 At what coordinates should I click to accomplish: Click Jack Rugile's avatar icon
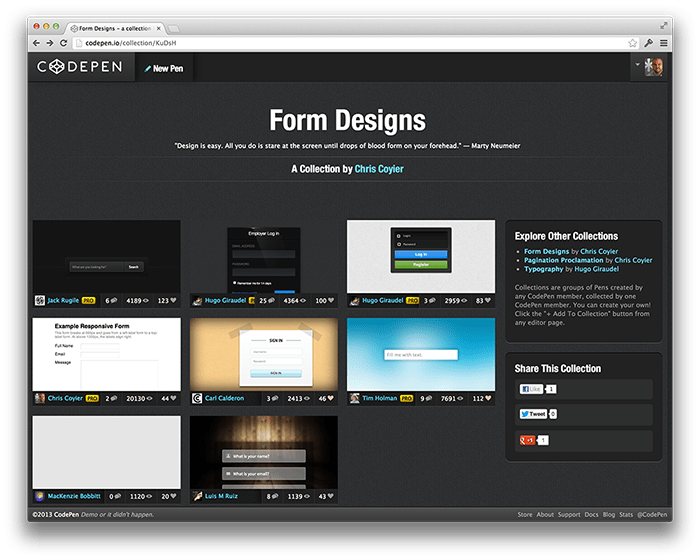point(40,301)
